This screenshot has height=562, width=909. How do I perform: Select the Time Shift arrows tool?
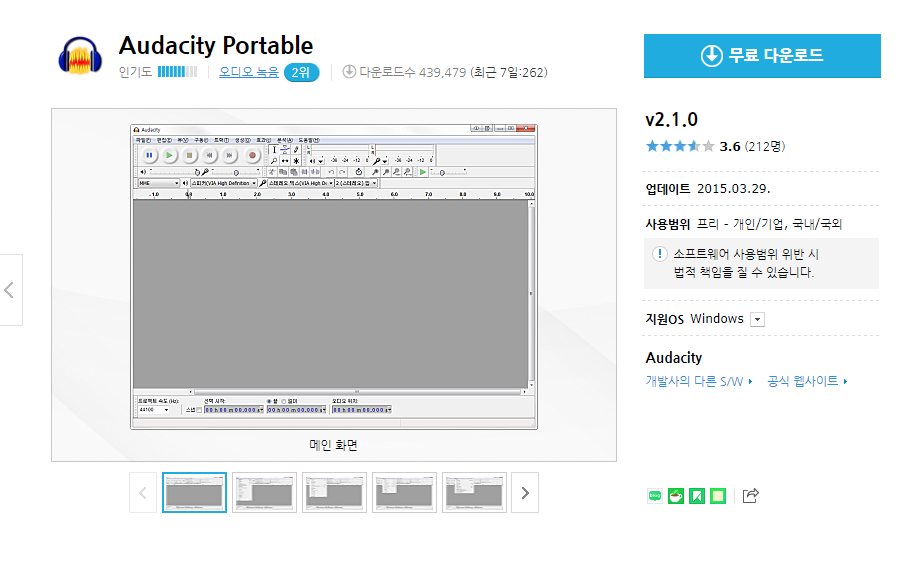tap(285, 161)
